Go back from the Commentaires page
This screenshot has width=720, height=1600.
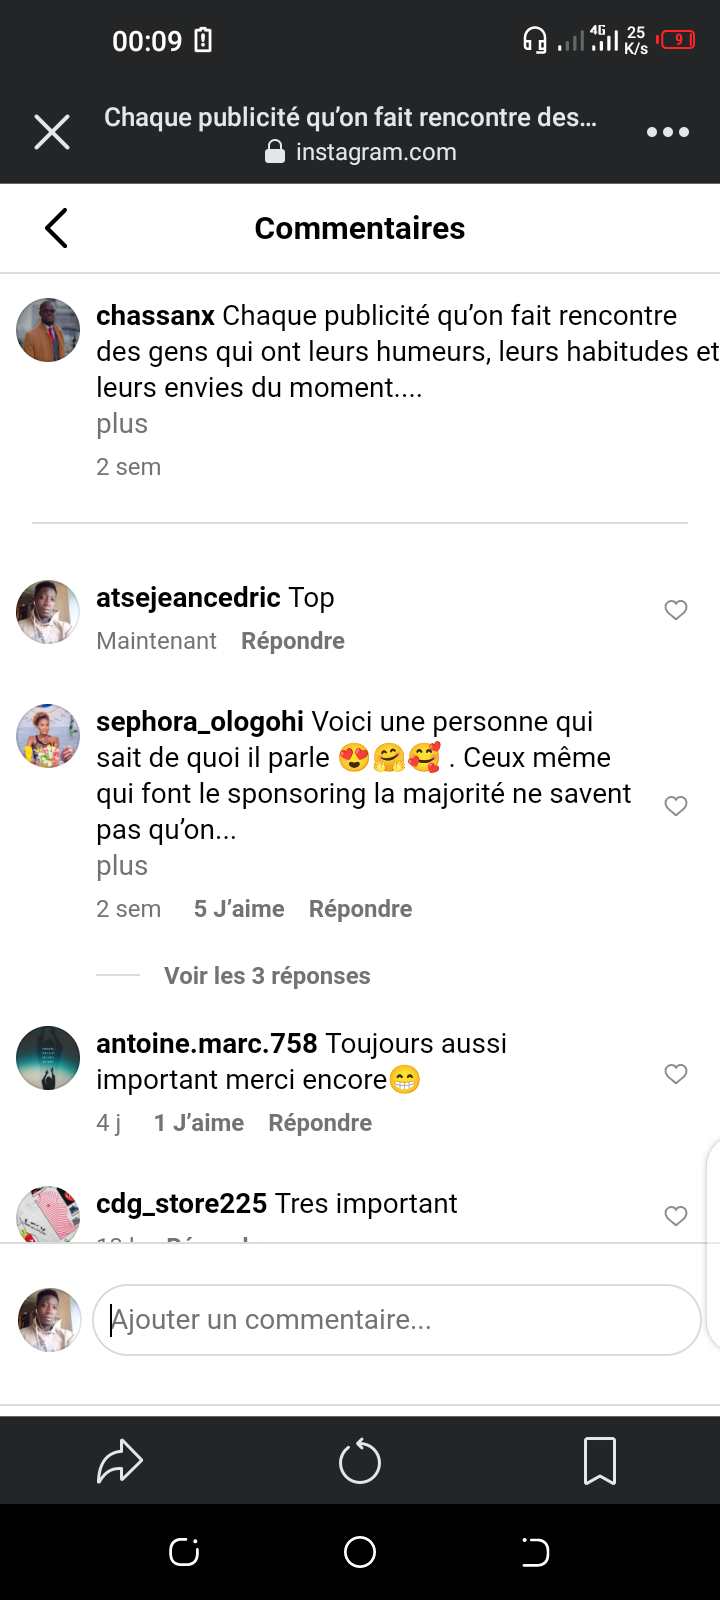pos(57,228)
